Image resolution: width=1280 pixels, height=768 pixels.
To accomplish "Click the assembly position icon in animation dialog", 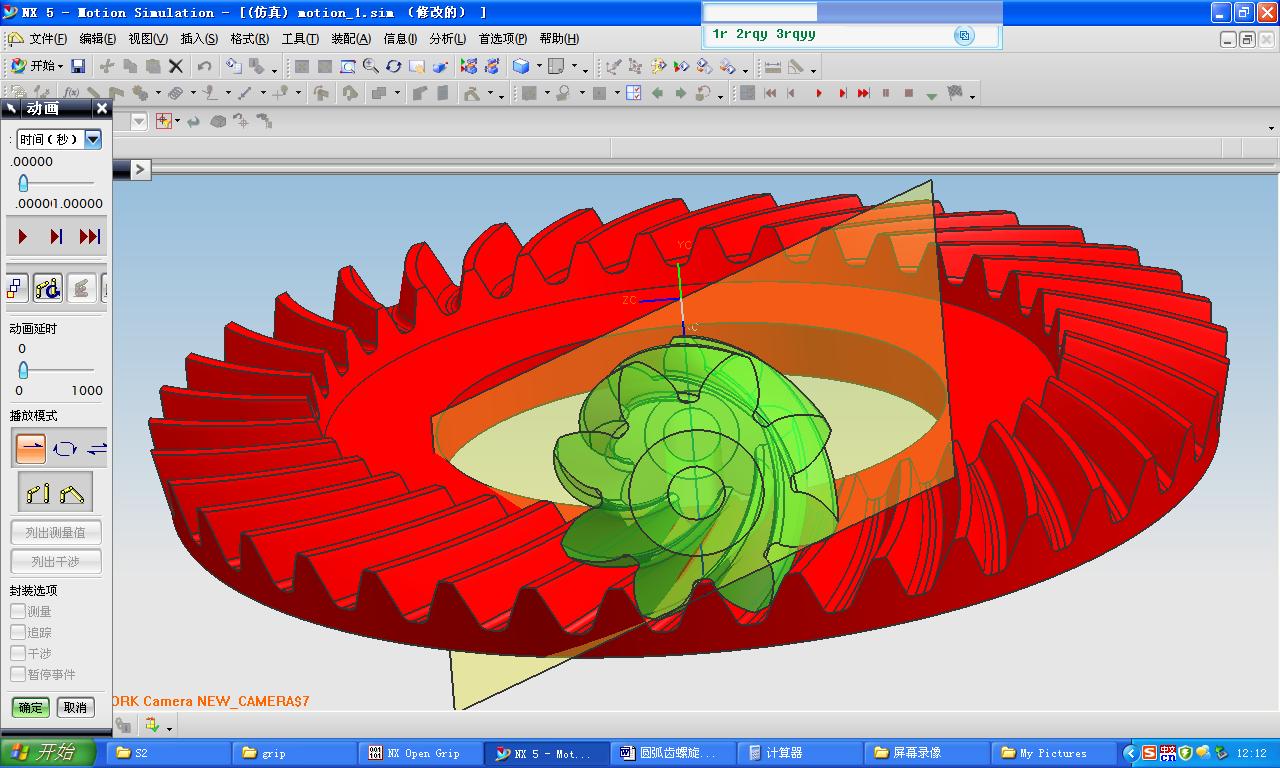I will pos(48,288).
